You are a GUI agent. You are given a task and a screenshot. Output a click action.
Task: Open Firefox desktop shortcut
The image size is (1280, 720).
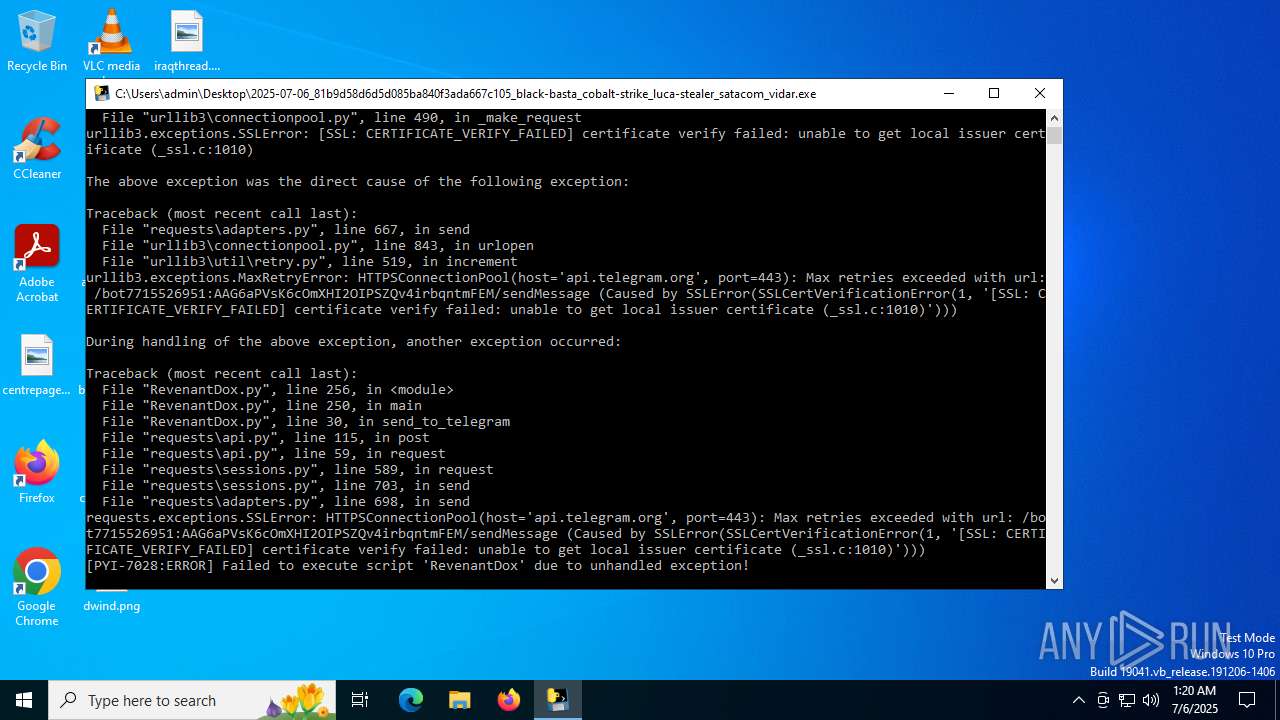[x=37, y=472]
